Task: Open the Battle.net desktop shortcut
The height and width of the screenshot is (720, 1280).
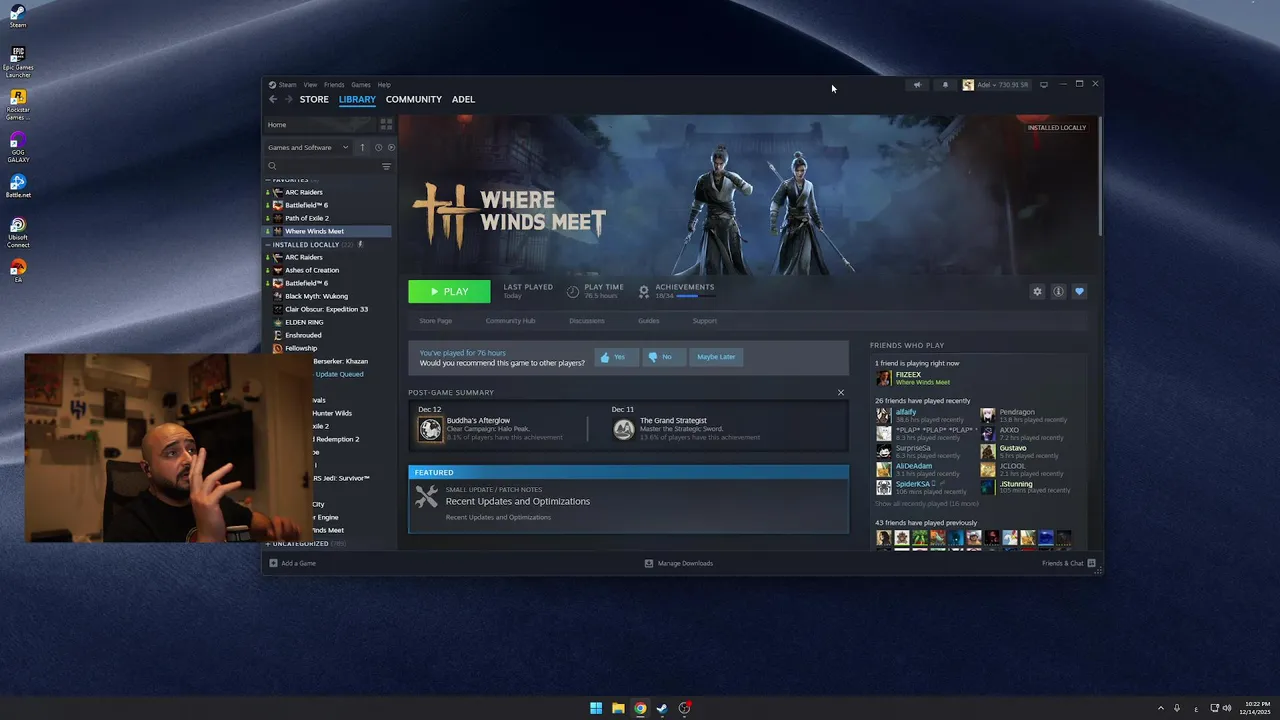Action: coord(18,188)
